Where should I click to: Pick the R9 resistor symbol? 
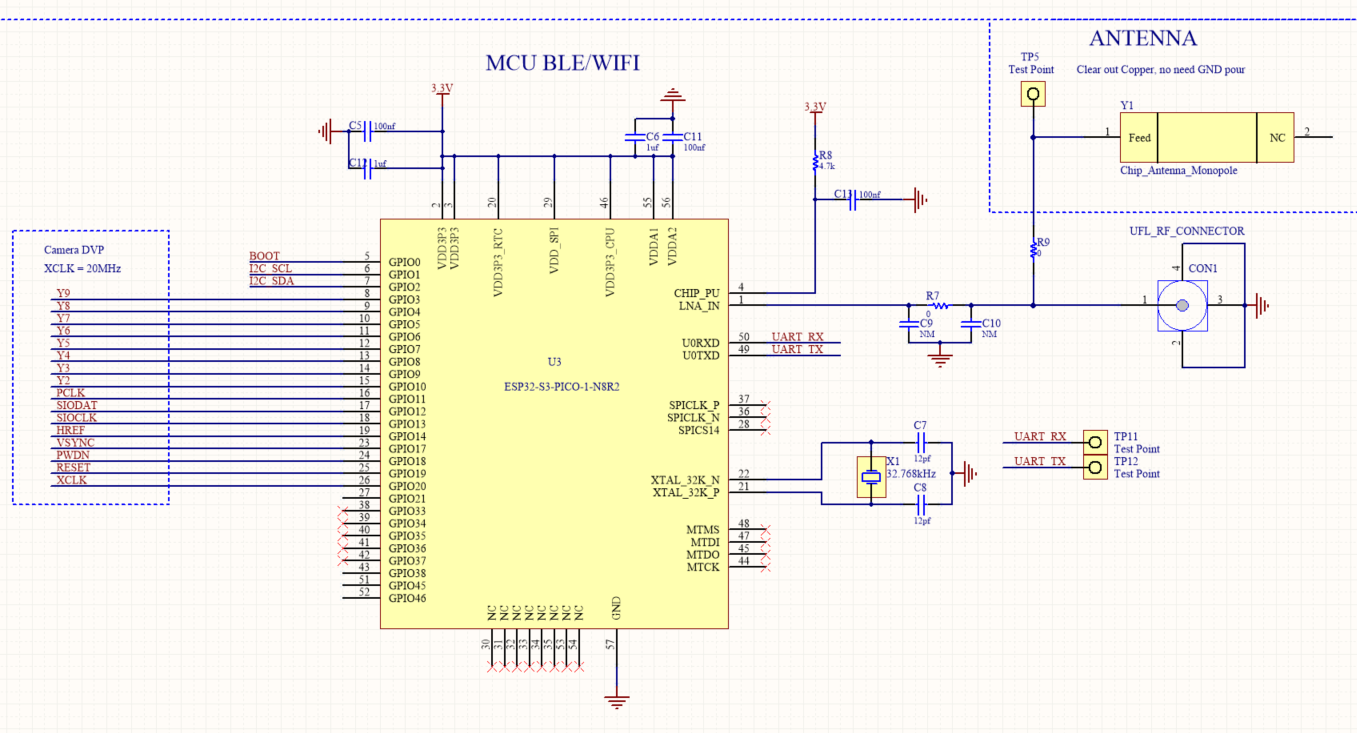[x=1033, y=249]
